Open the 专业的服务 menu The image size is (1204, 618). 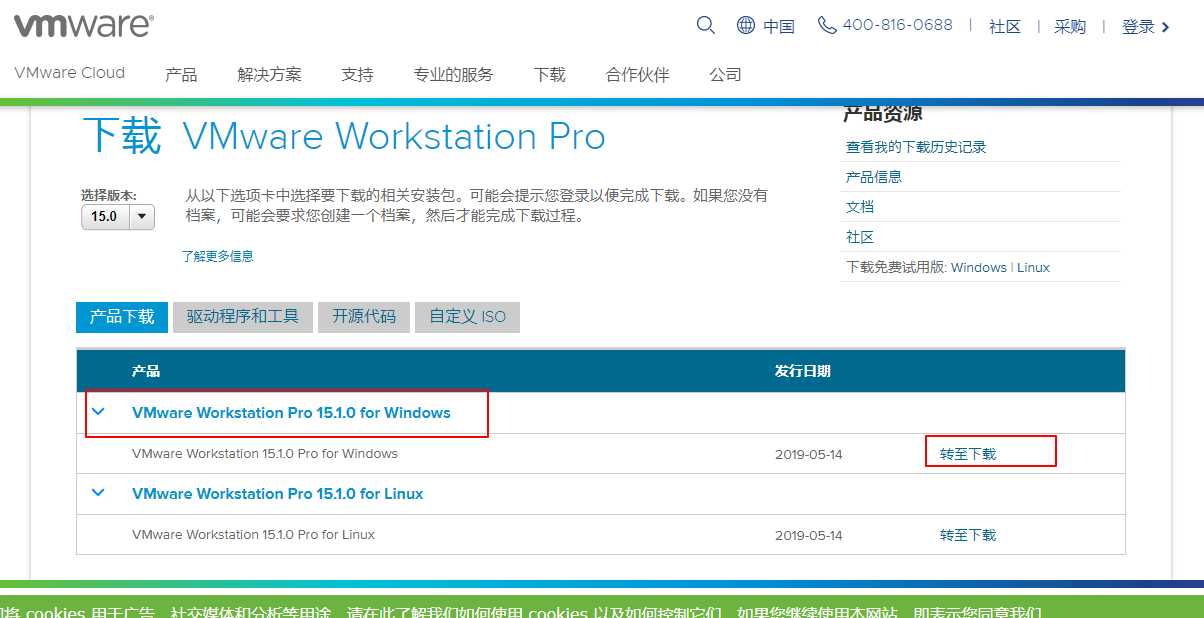(x=453, y=75)
